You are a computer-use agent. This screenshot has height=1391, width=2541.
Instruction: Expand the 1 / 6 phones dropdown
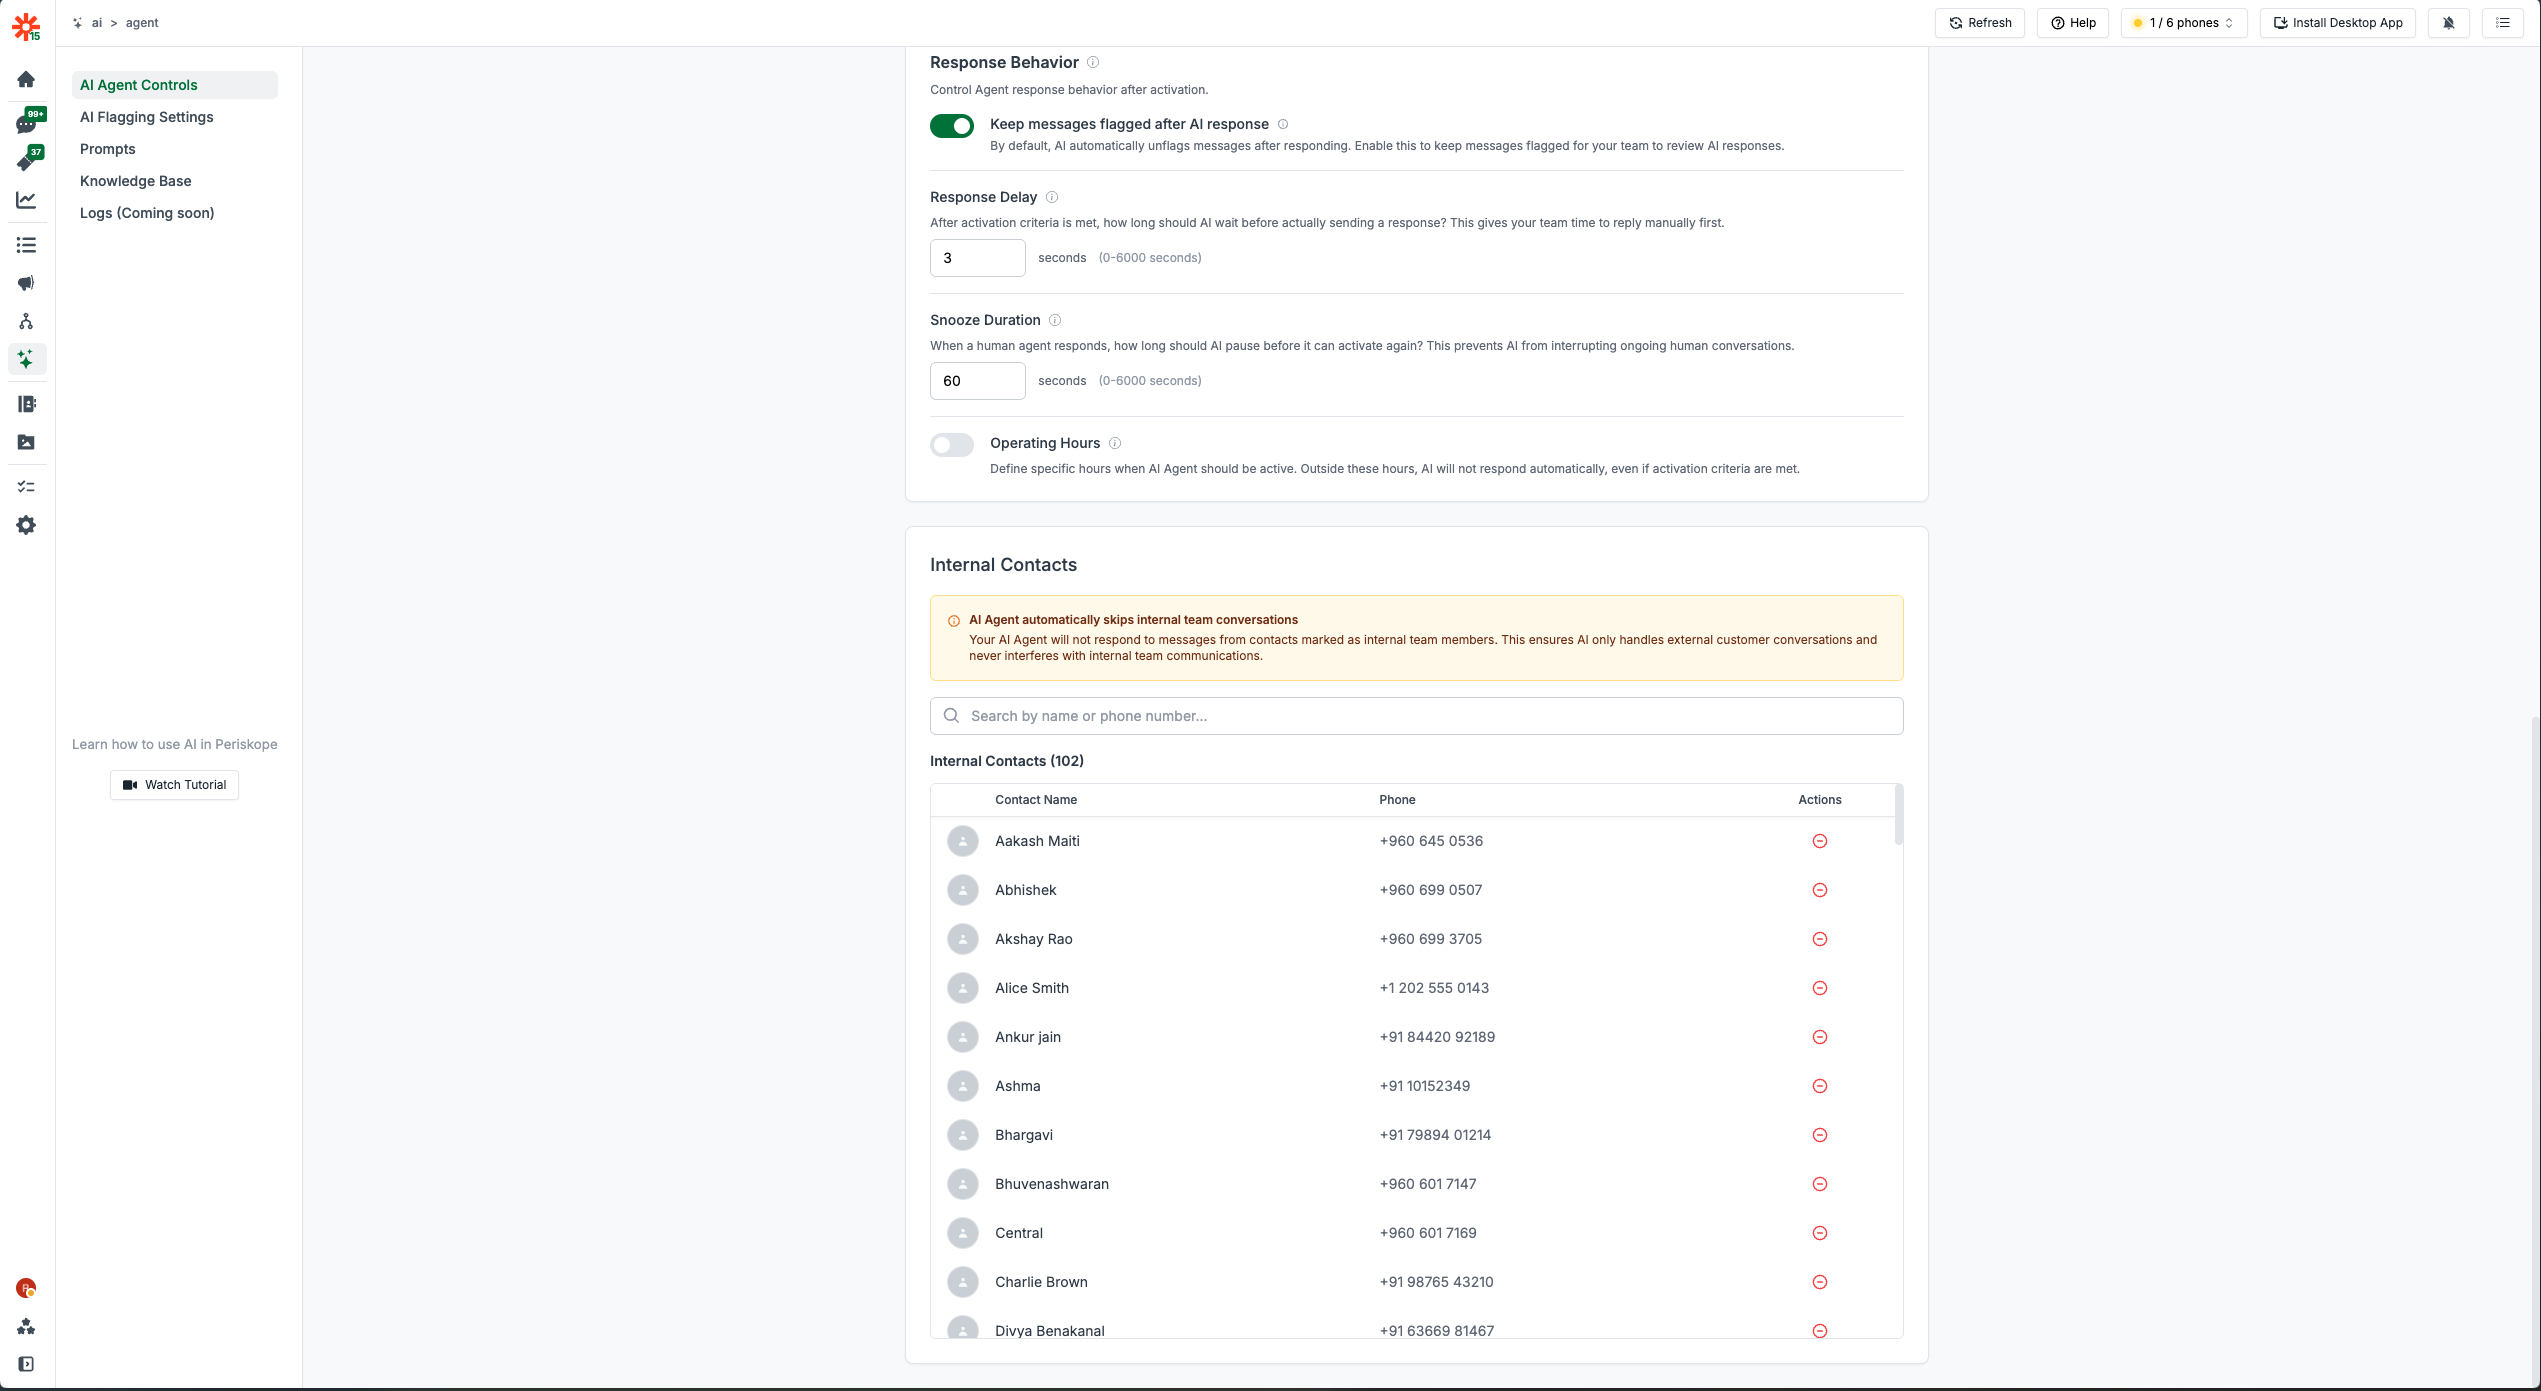pos(2183,23)
